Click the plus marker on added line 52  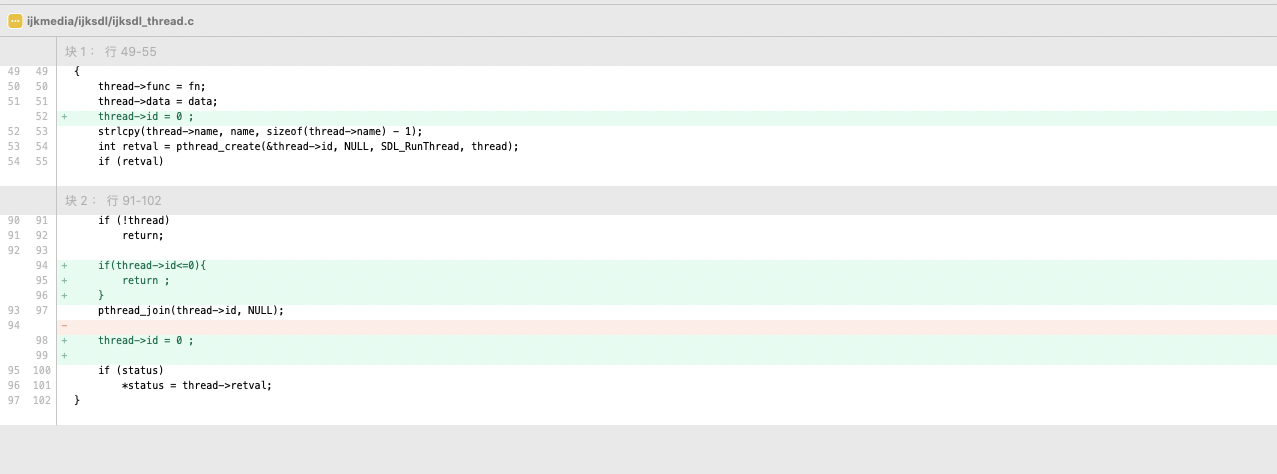64,116
